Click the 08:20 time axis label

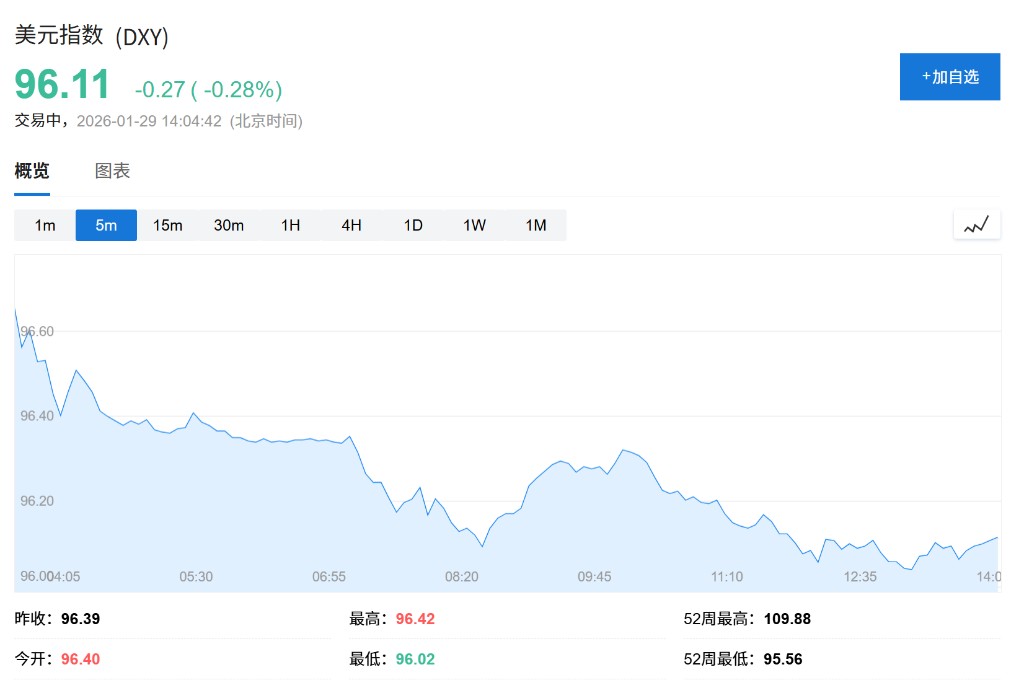[x=462, y=577]
